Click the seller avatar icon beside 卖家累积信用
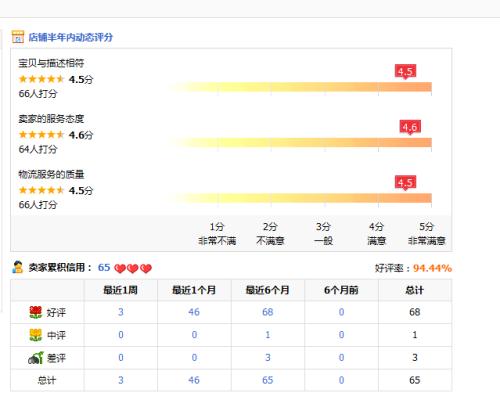 point(17,267)
